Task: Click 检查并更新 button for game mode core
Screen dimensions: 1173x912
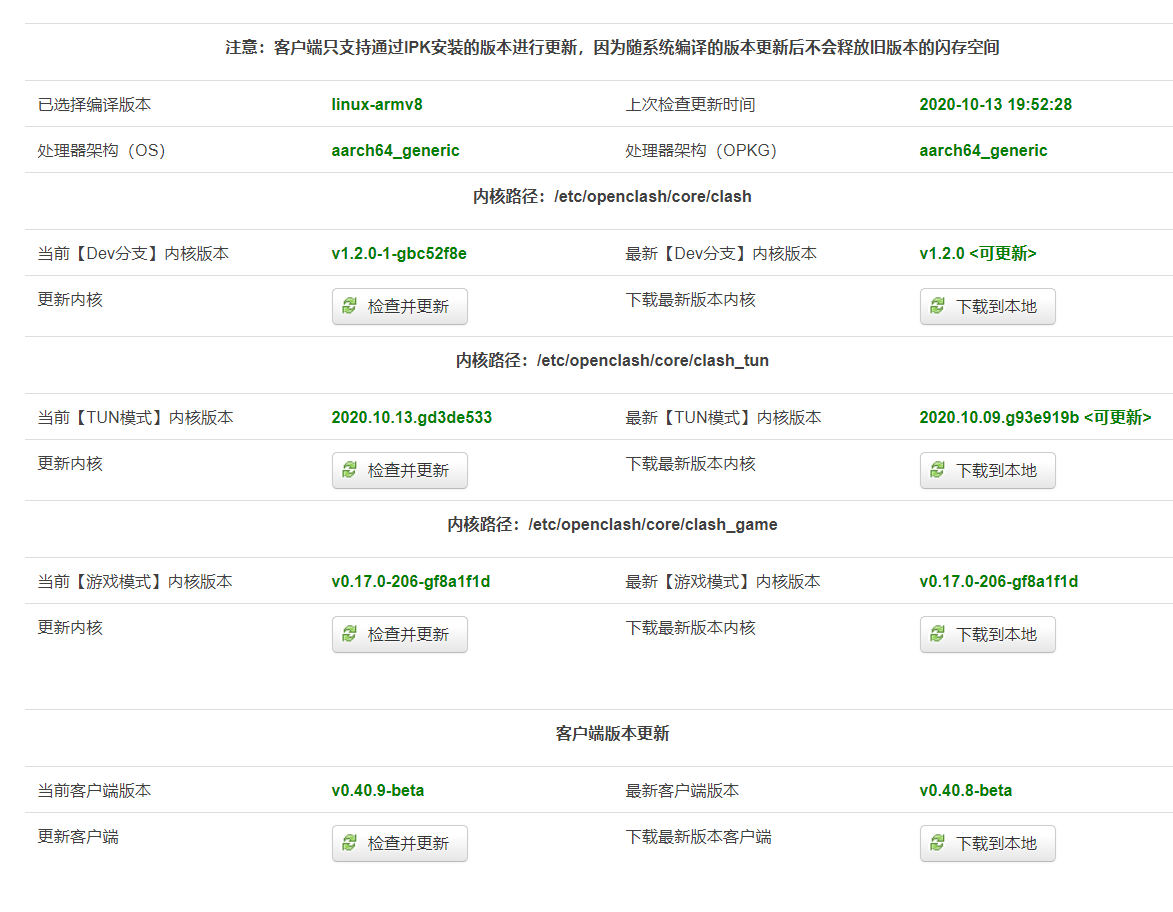Action: (x=399, y=634)
